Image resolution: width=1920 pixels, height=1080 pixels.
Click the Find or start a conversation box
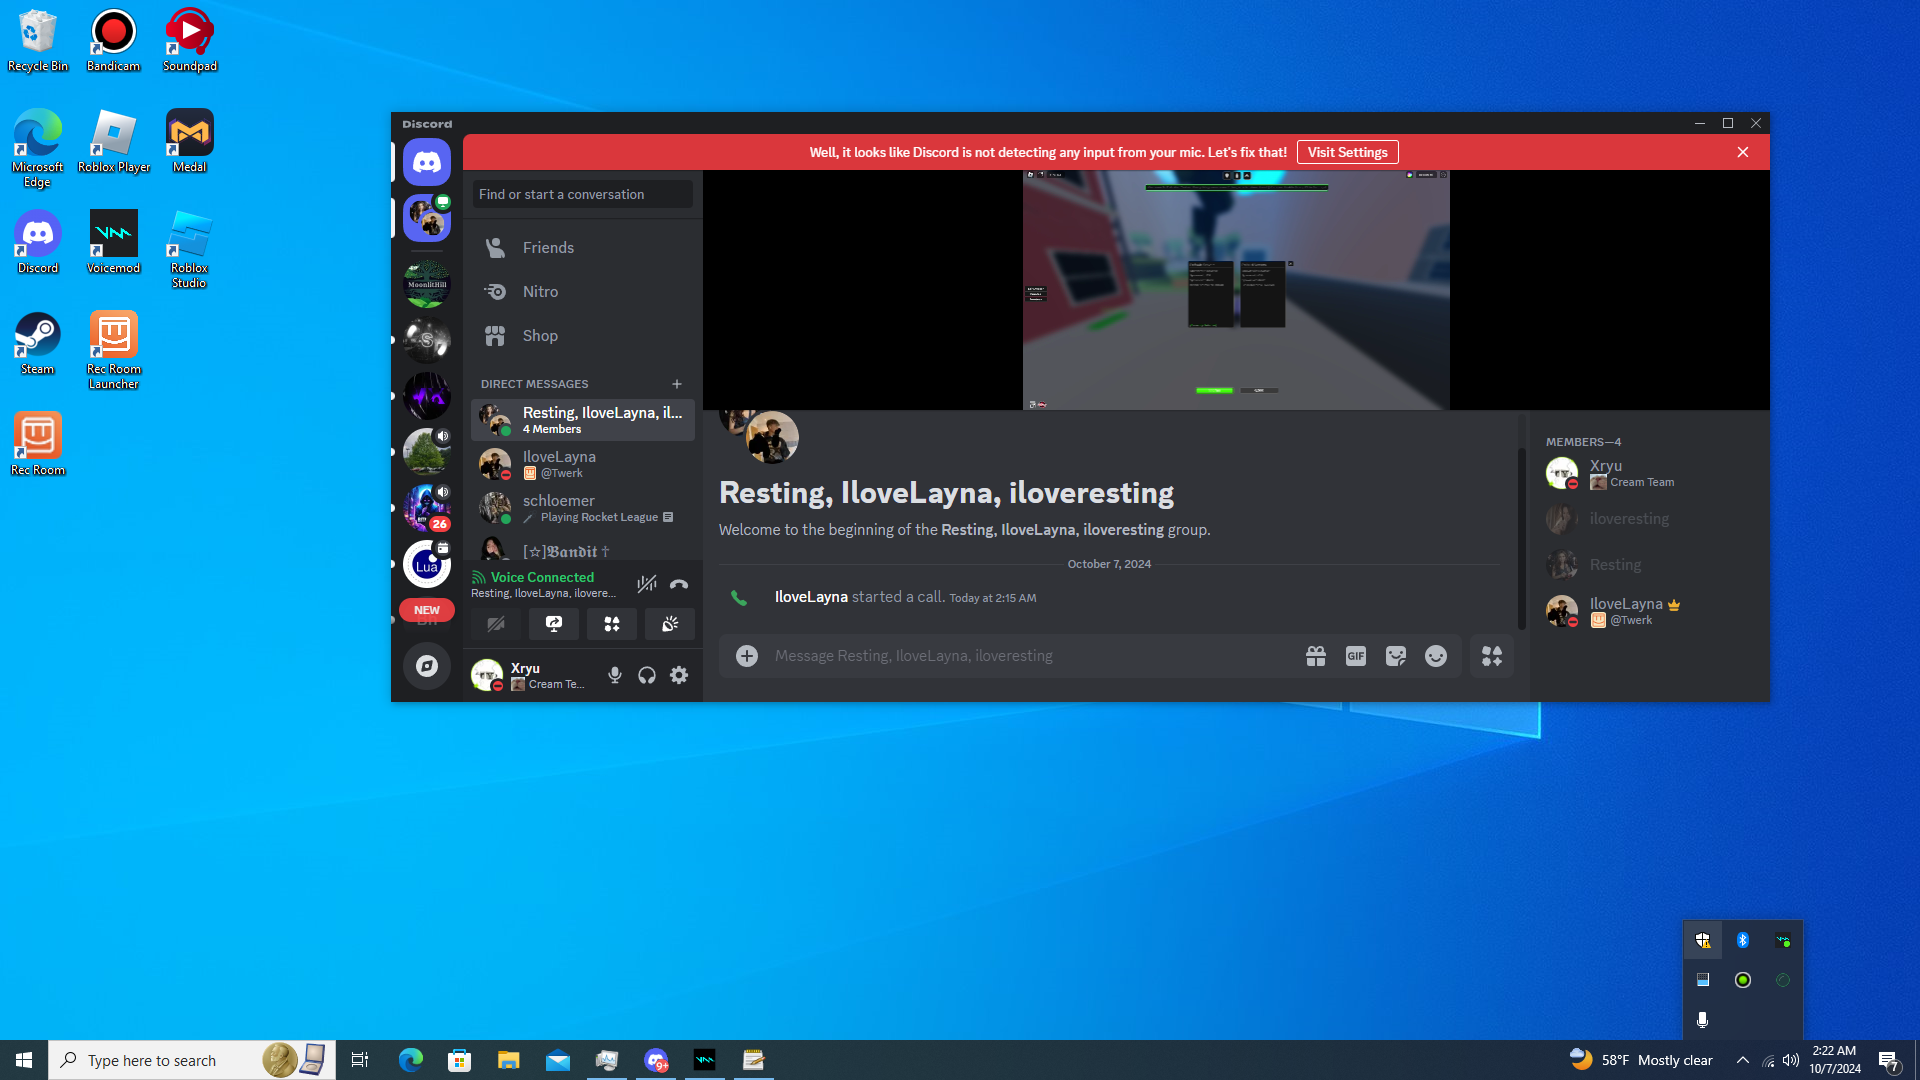[x=582, y=194]
